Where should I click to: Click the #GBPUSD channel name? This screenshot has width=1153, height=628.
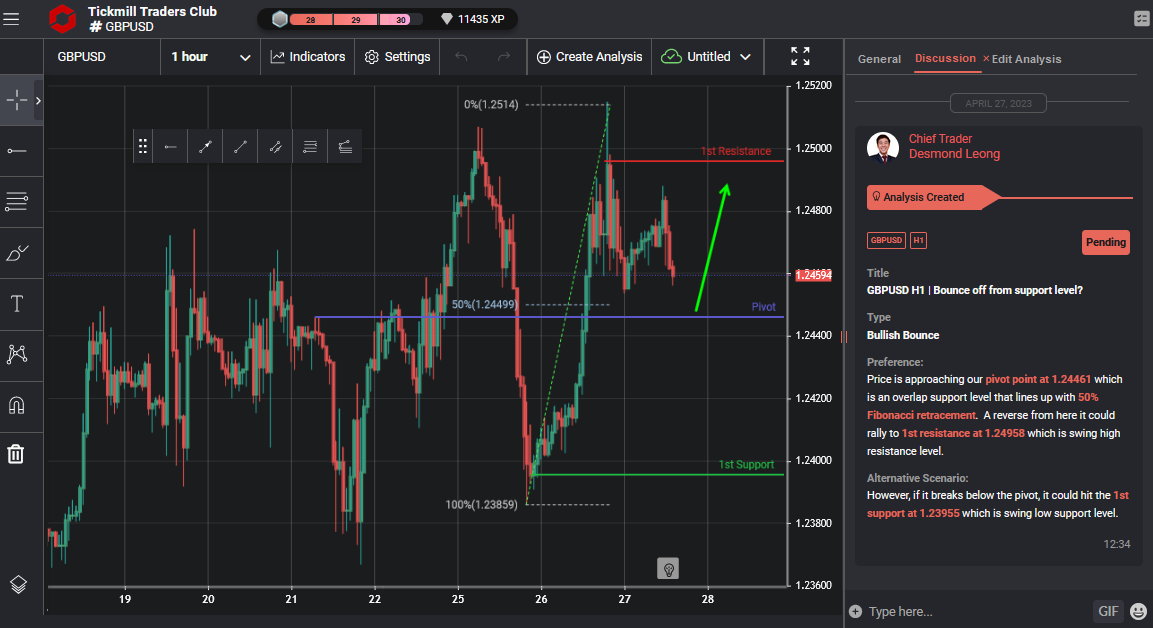click(121, 26)
